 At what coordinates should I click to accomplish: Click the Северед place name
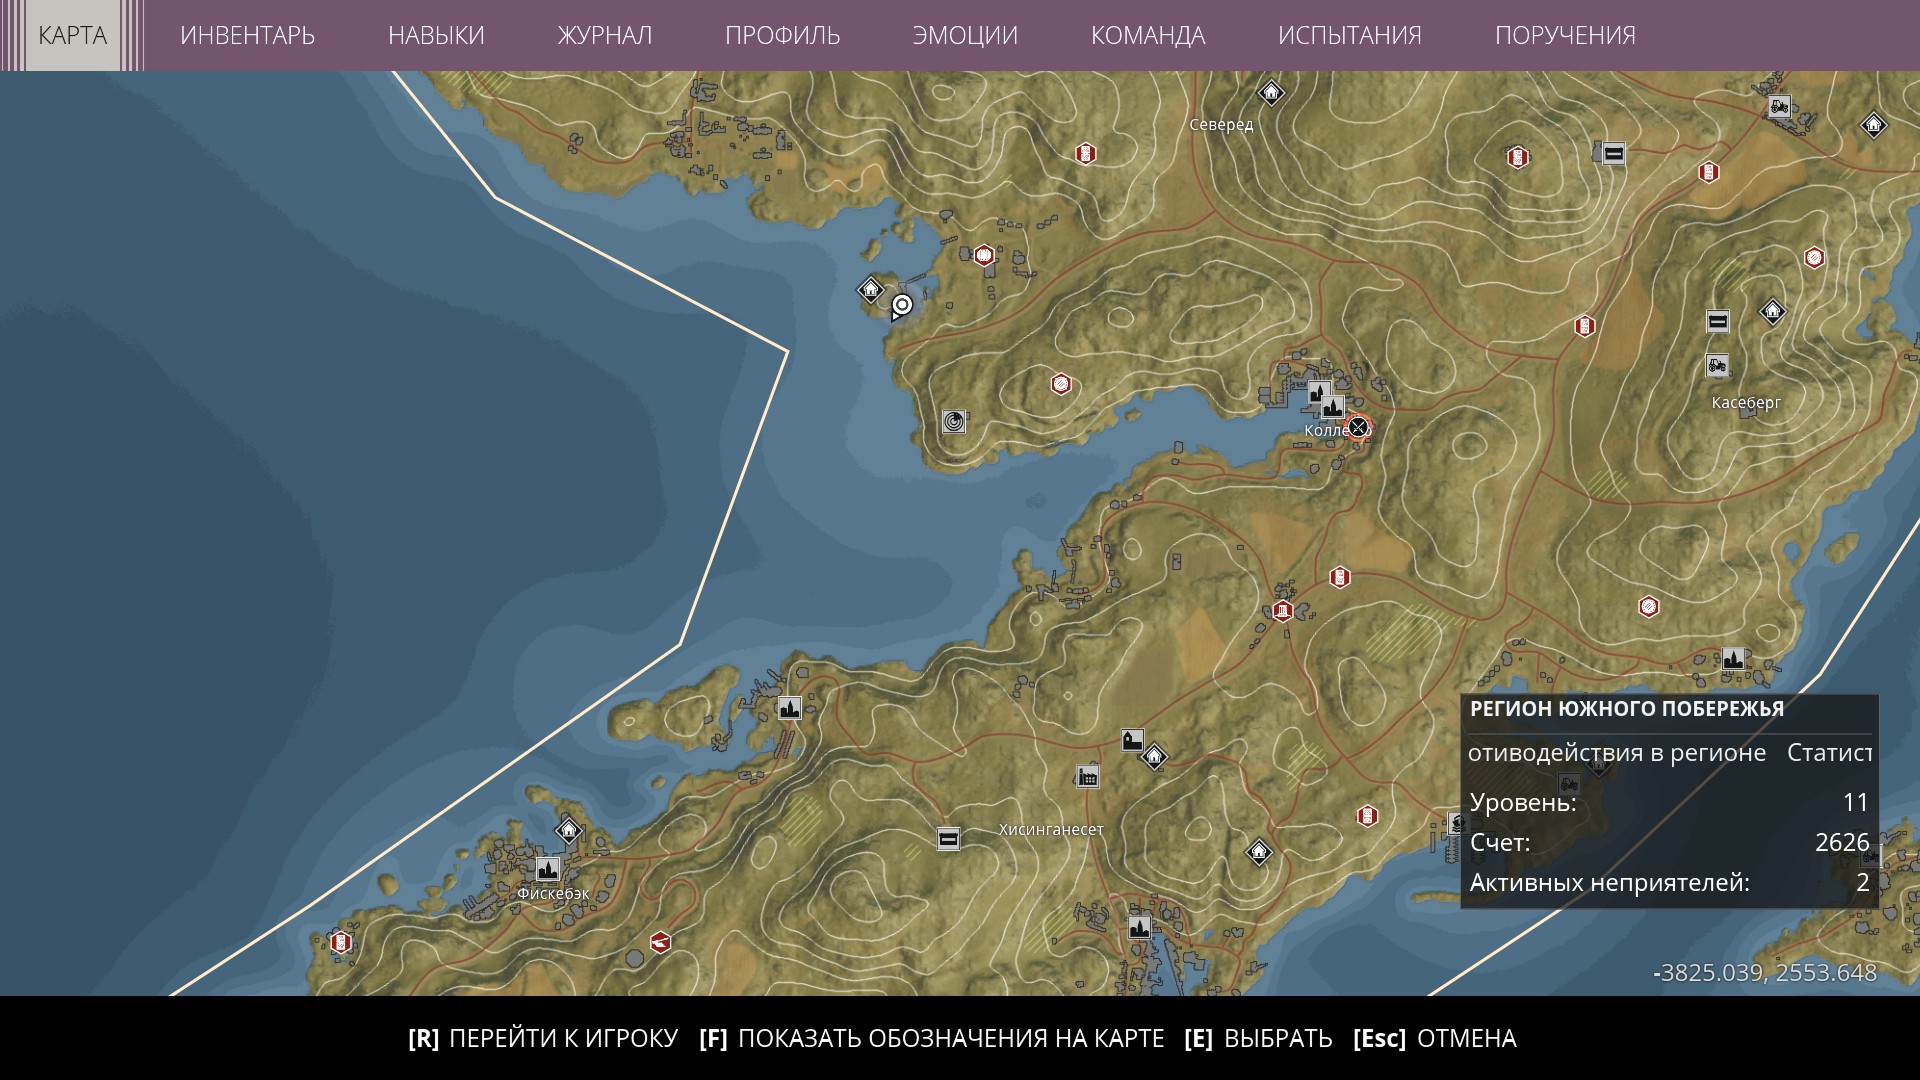pyautogui.click(x=1221, y=125)
